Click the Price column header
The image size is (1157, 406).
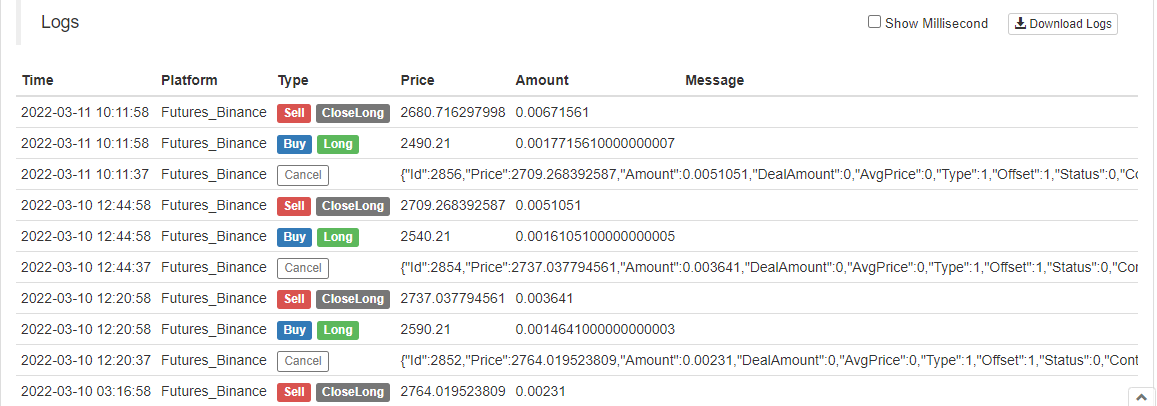[x=418, y=80]
